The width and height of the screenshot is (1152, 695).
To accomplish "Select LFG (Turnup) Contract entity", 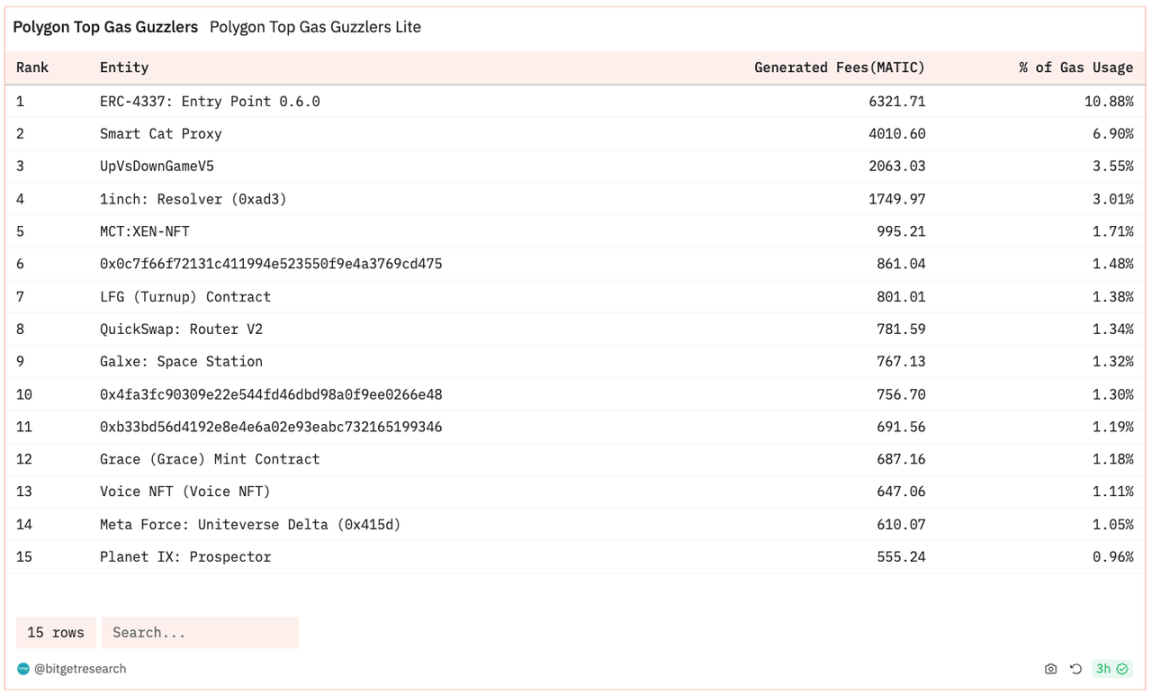I will coord(185,297).
